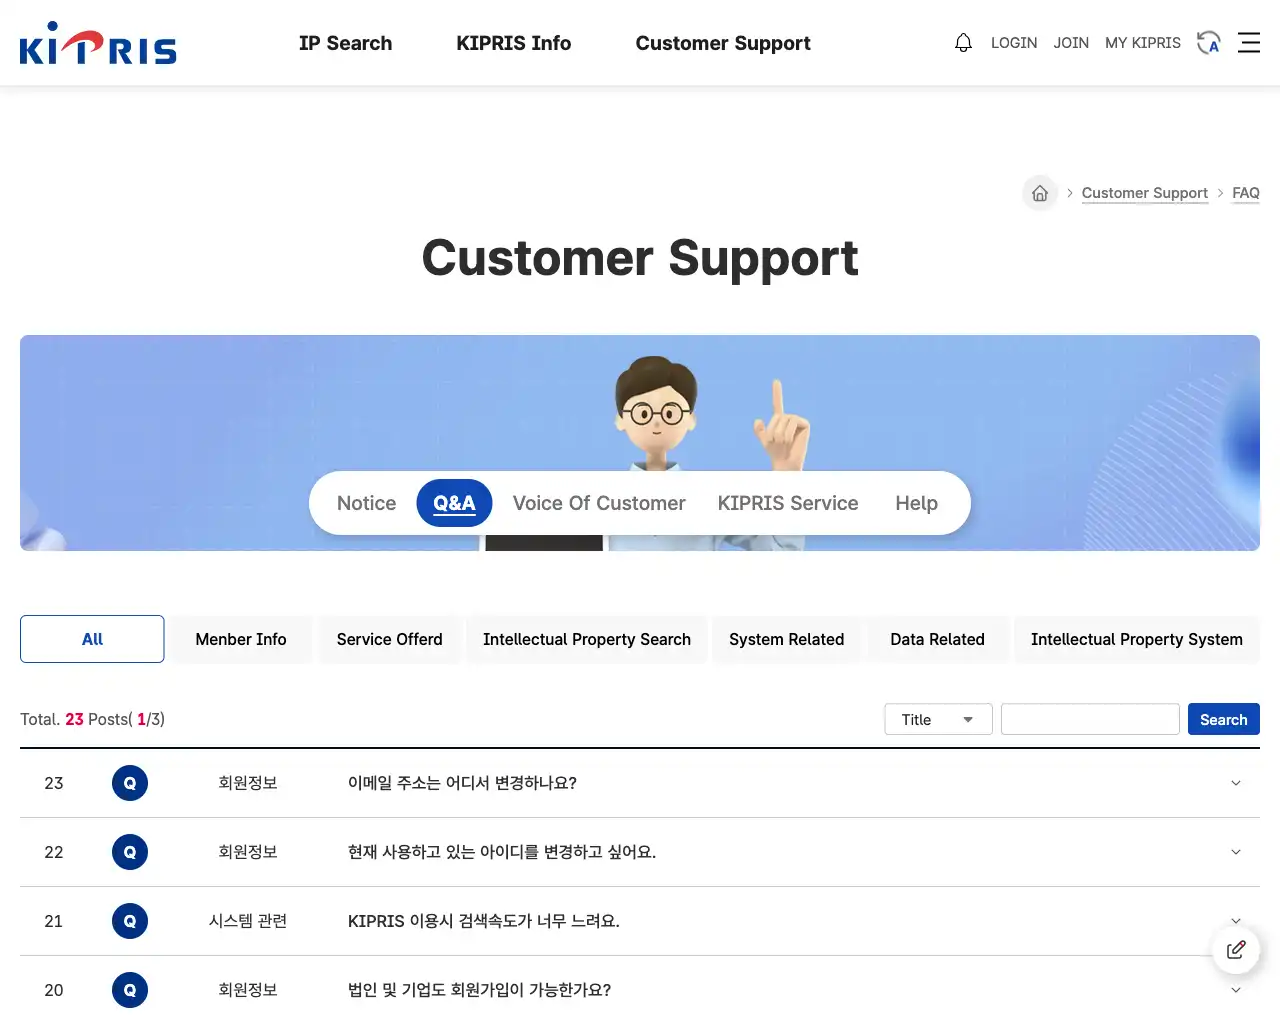Click the blue Search button
Viewport: 1280px width, 1024px height.
tap(1224, 720)
